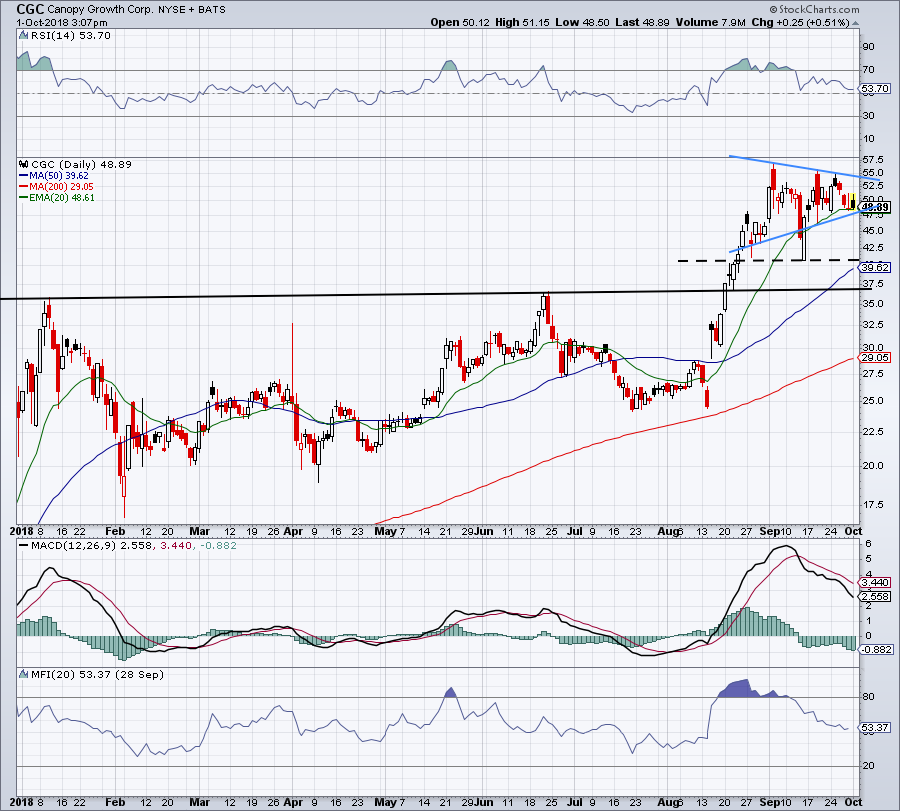The width and height of the screenshot is (900, 811).
Task: Click the MA(200) 29.05 legend entry
Action: (56, 187)
